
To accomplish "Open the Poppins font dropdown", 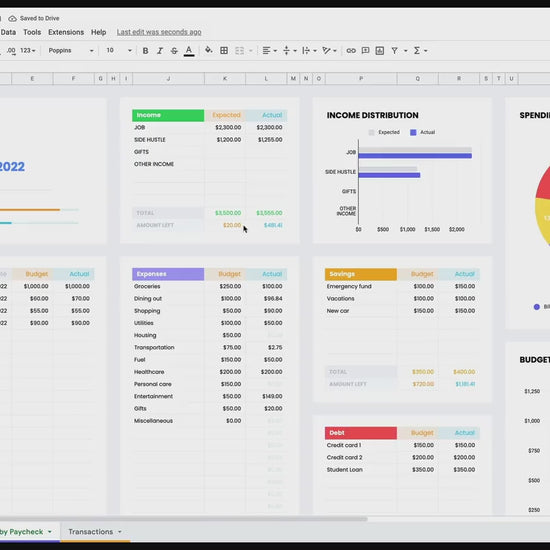I will coord(71,51).
